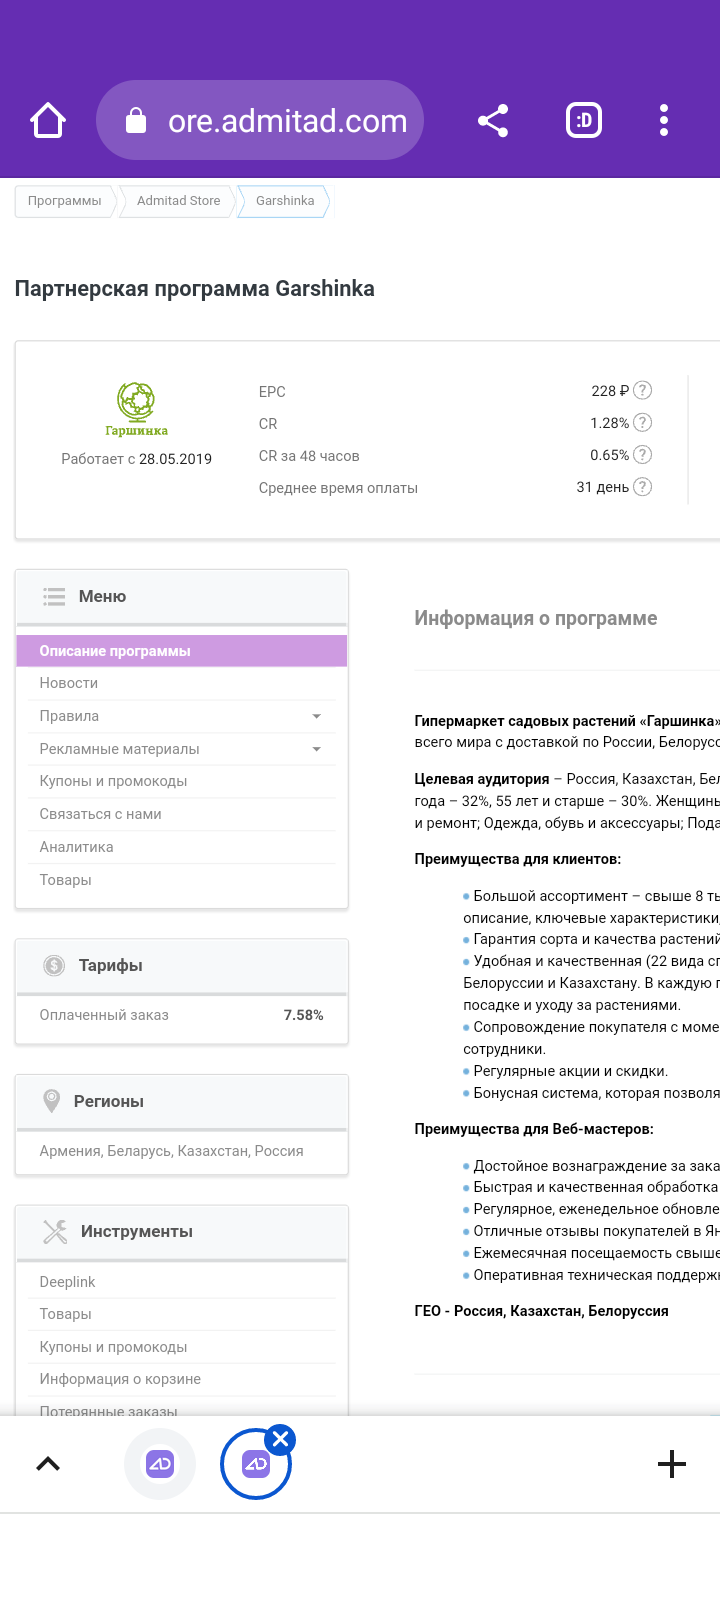
Task: Add a new tab with plus
Action: (x=672, y=1464)
